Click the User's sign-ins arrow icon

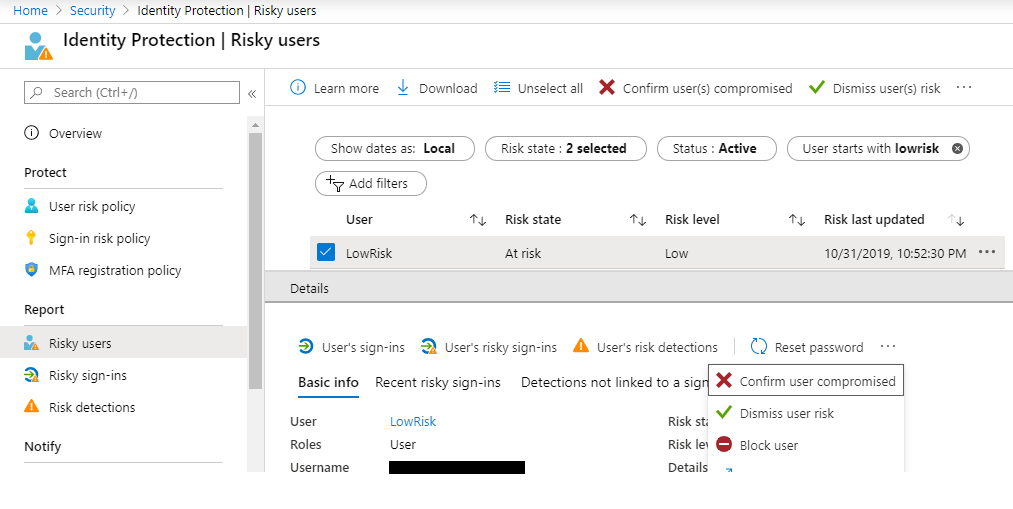[x=306, y=347]
